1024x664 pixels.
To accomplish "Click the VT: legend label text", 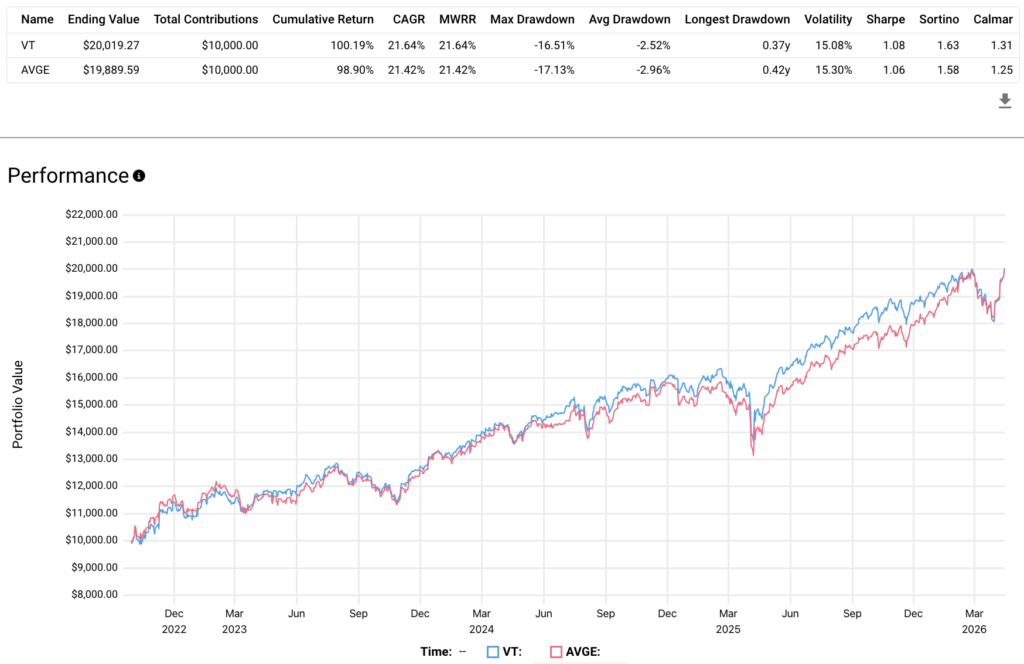I will coord(512,652).
